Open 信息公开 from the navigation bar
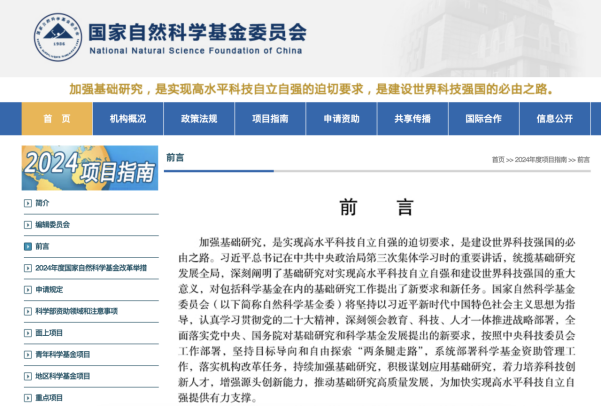This screenshot has height=406, width=602. click(554, 118)
